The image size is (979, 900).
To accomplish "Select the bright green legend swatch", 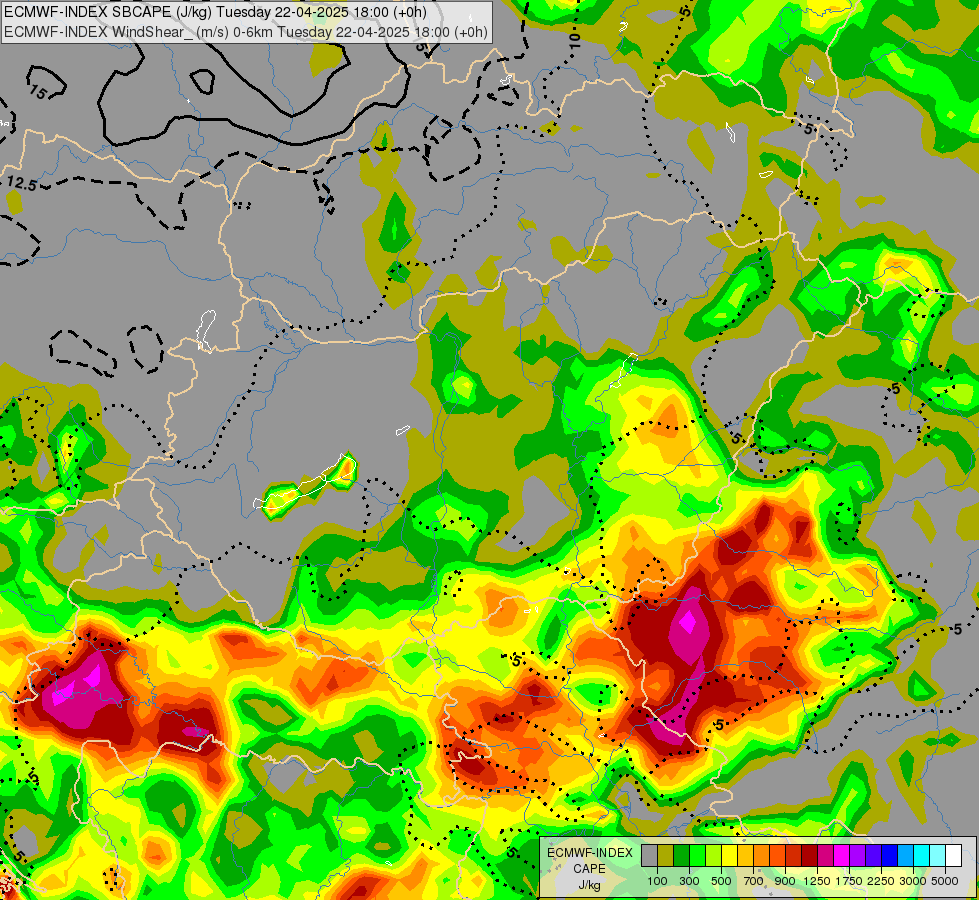I will (x=697, y=855).
